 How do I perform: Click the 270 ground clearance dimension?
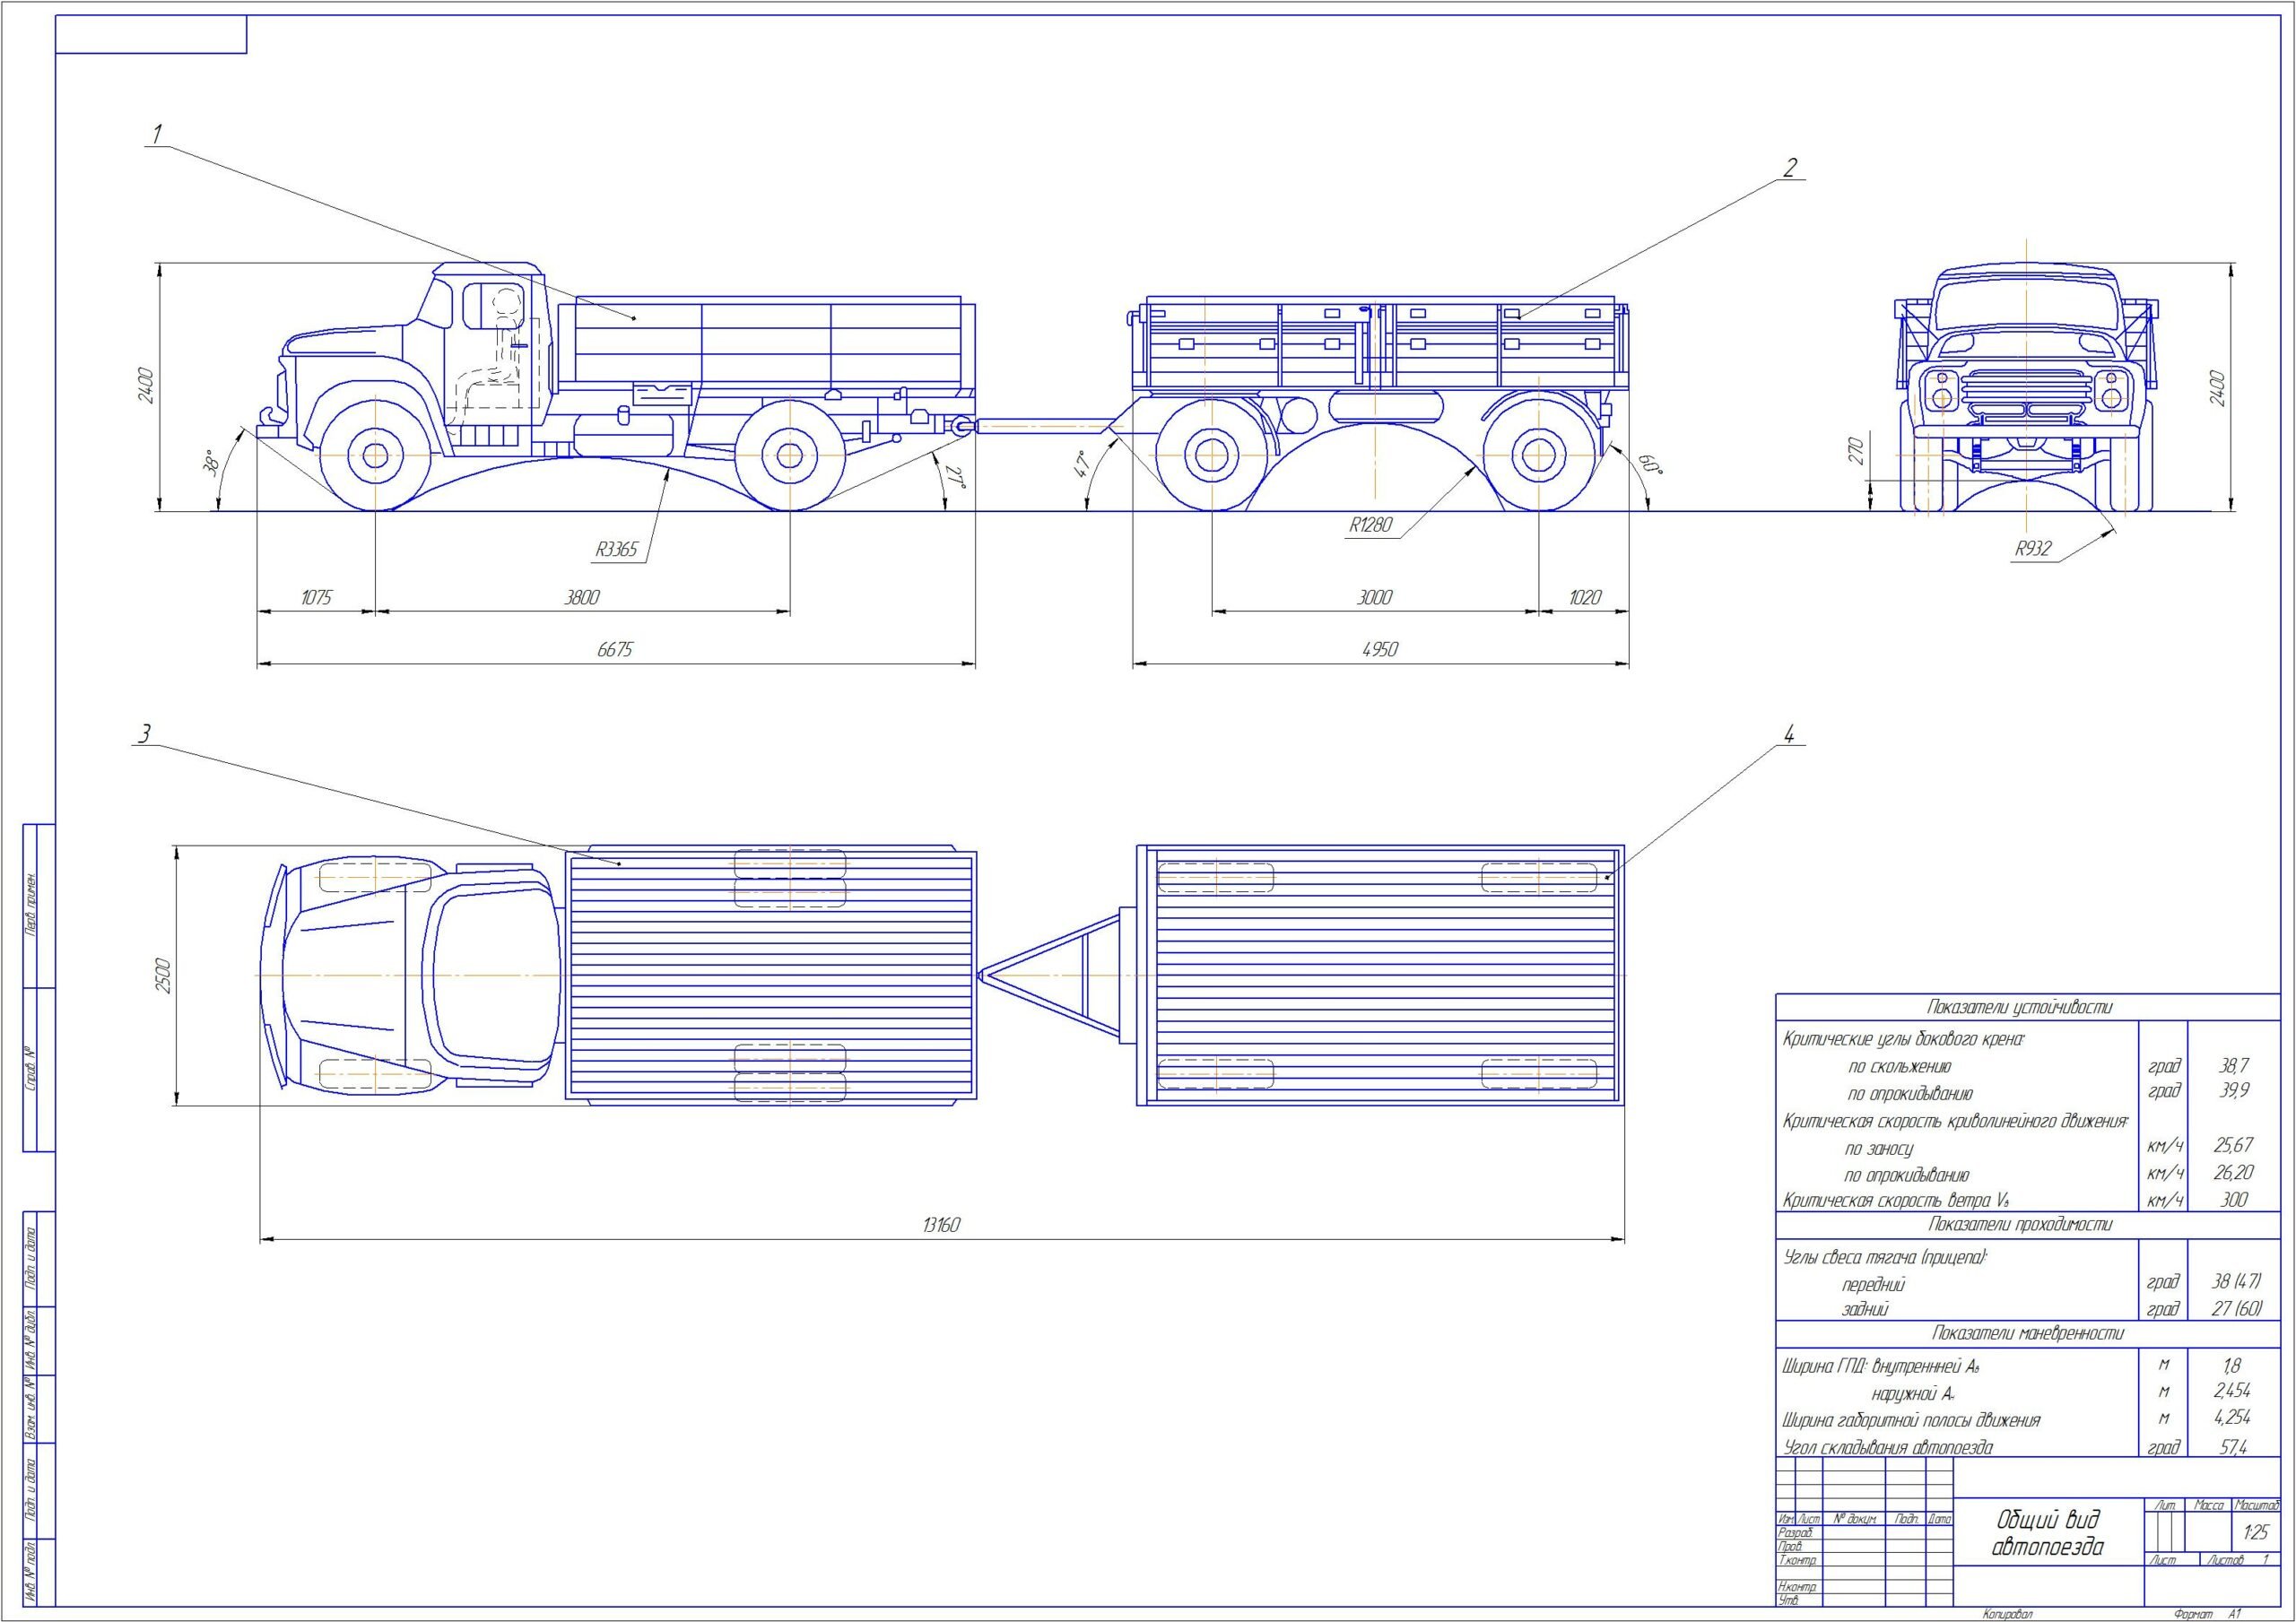1857,452
